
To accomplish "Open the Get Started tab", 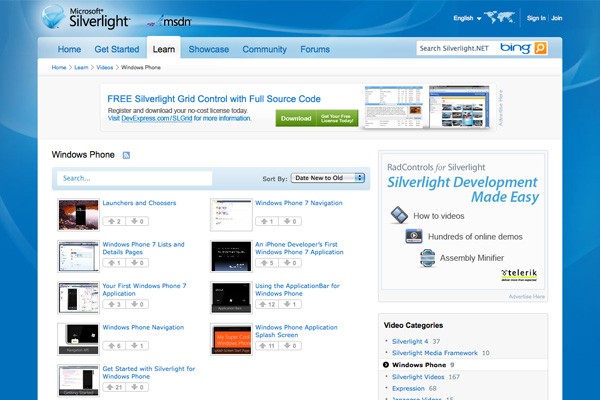I will point(117,49).
